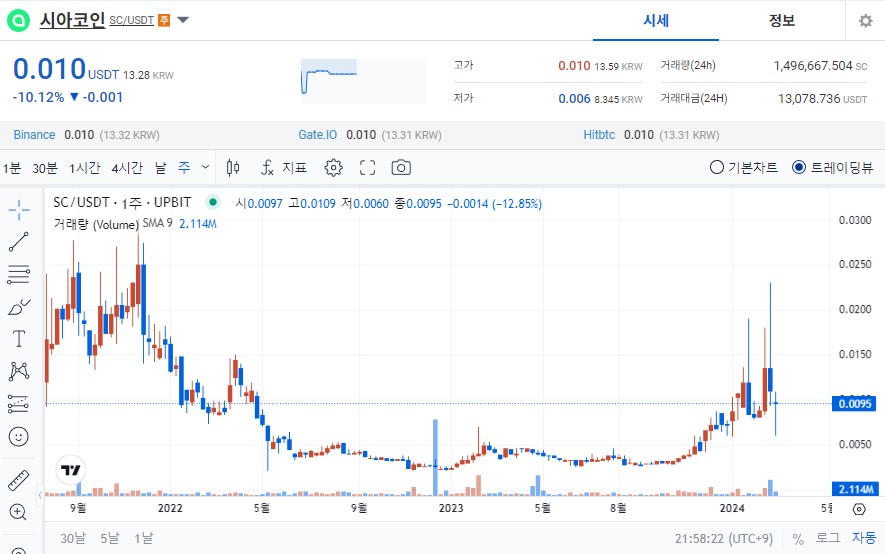Click the orange 주 badge next to SC/USDT
Viewport: 885px width, 554px height.
(164, 20)
